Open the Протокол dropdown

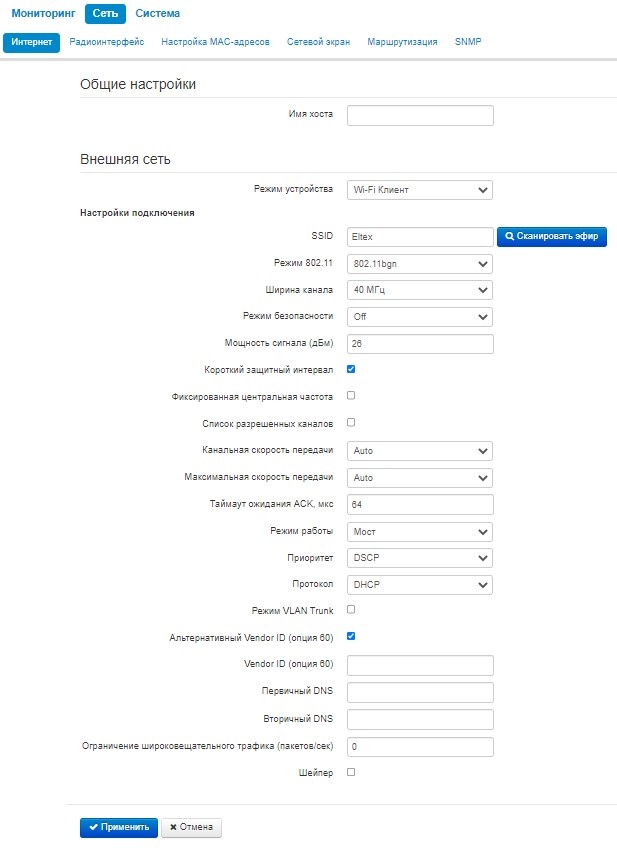coord(420,585)
